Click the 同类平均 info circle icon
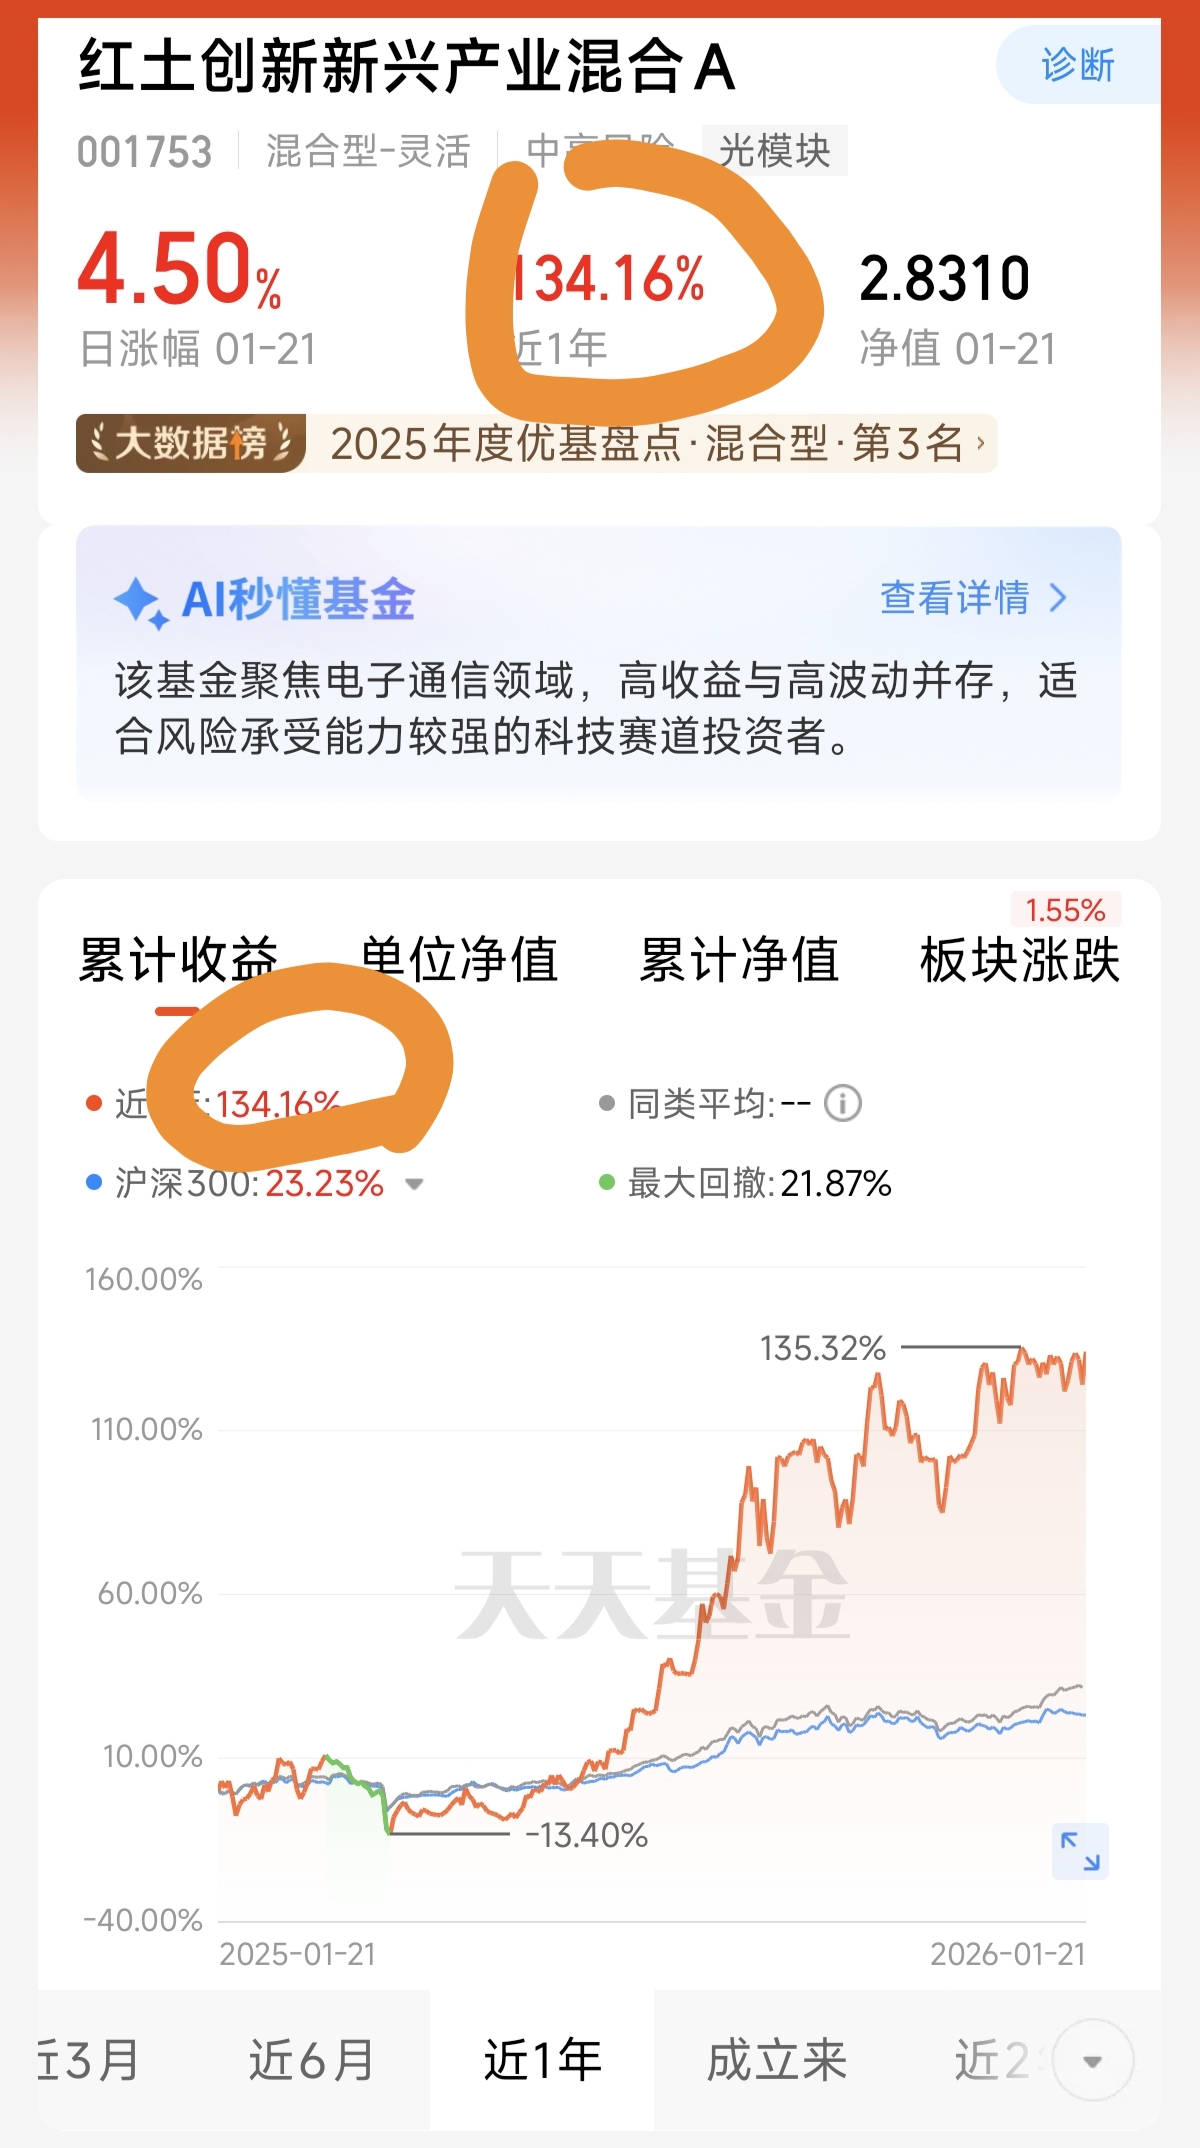Image resolution: width=1200 pixels, height=2148 pixels. tap(843, 1104)
